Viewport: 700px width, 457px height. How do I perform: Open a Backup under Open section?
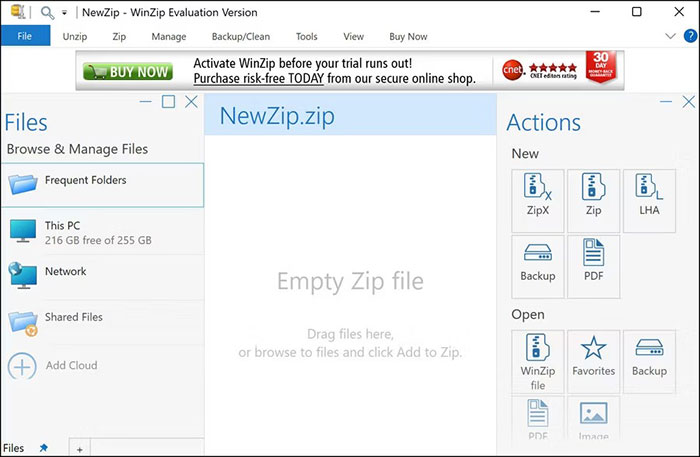coord(649,361)
